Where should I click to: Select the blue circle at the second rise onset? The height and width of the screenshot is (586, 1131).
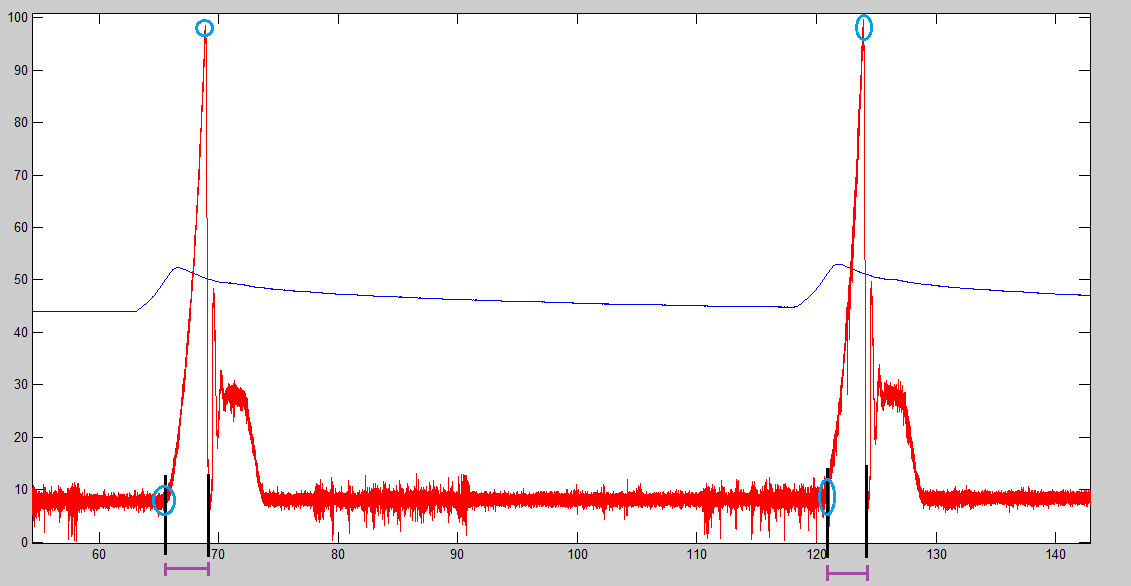(x=826, y=497)
